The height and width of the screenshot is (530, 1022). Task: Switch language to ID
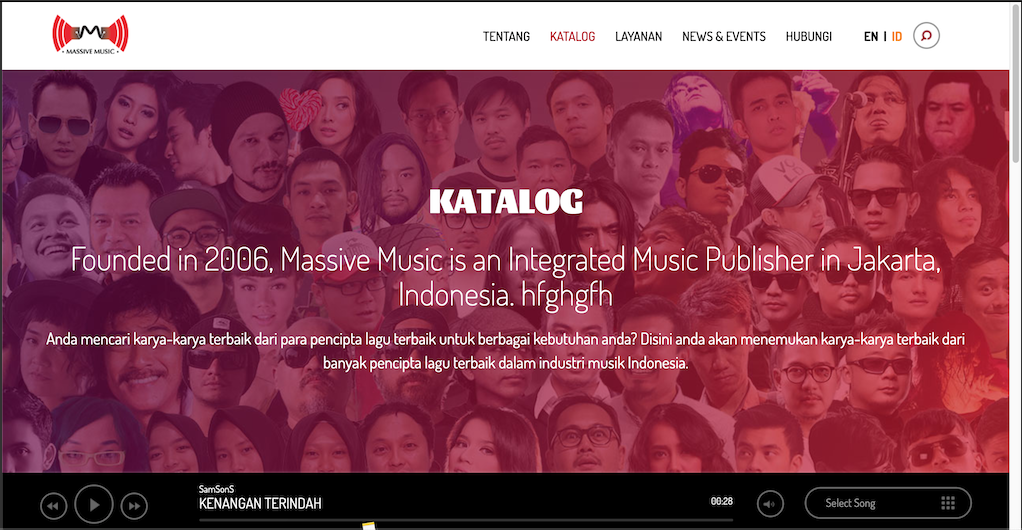897,37
